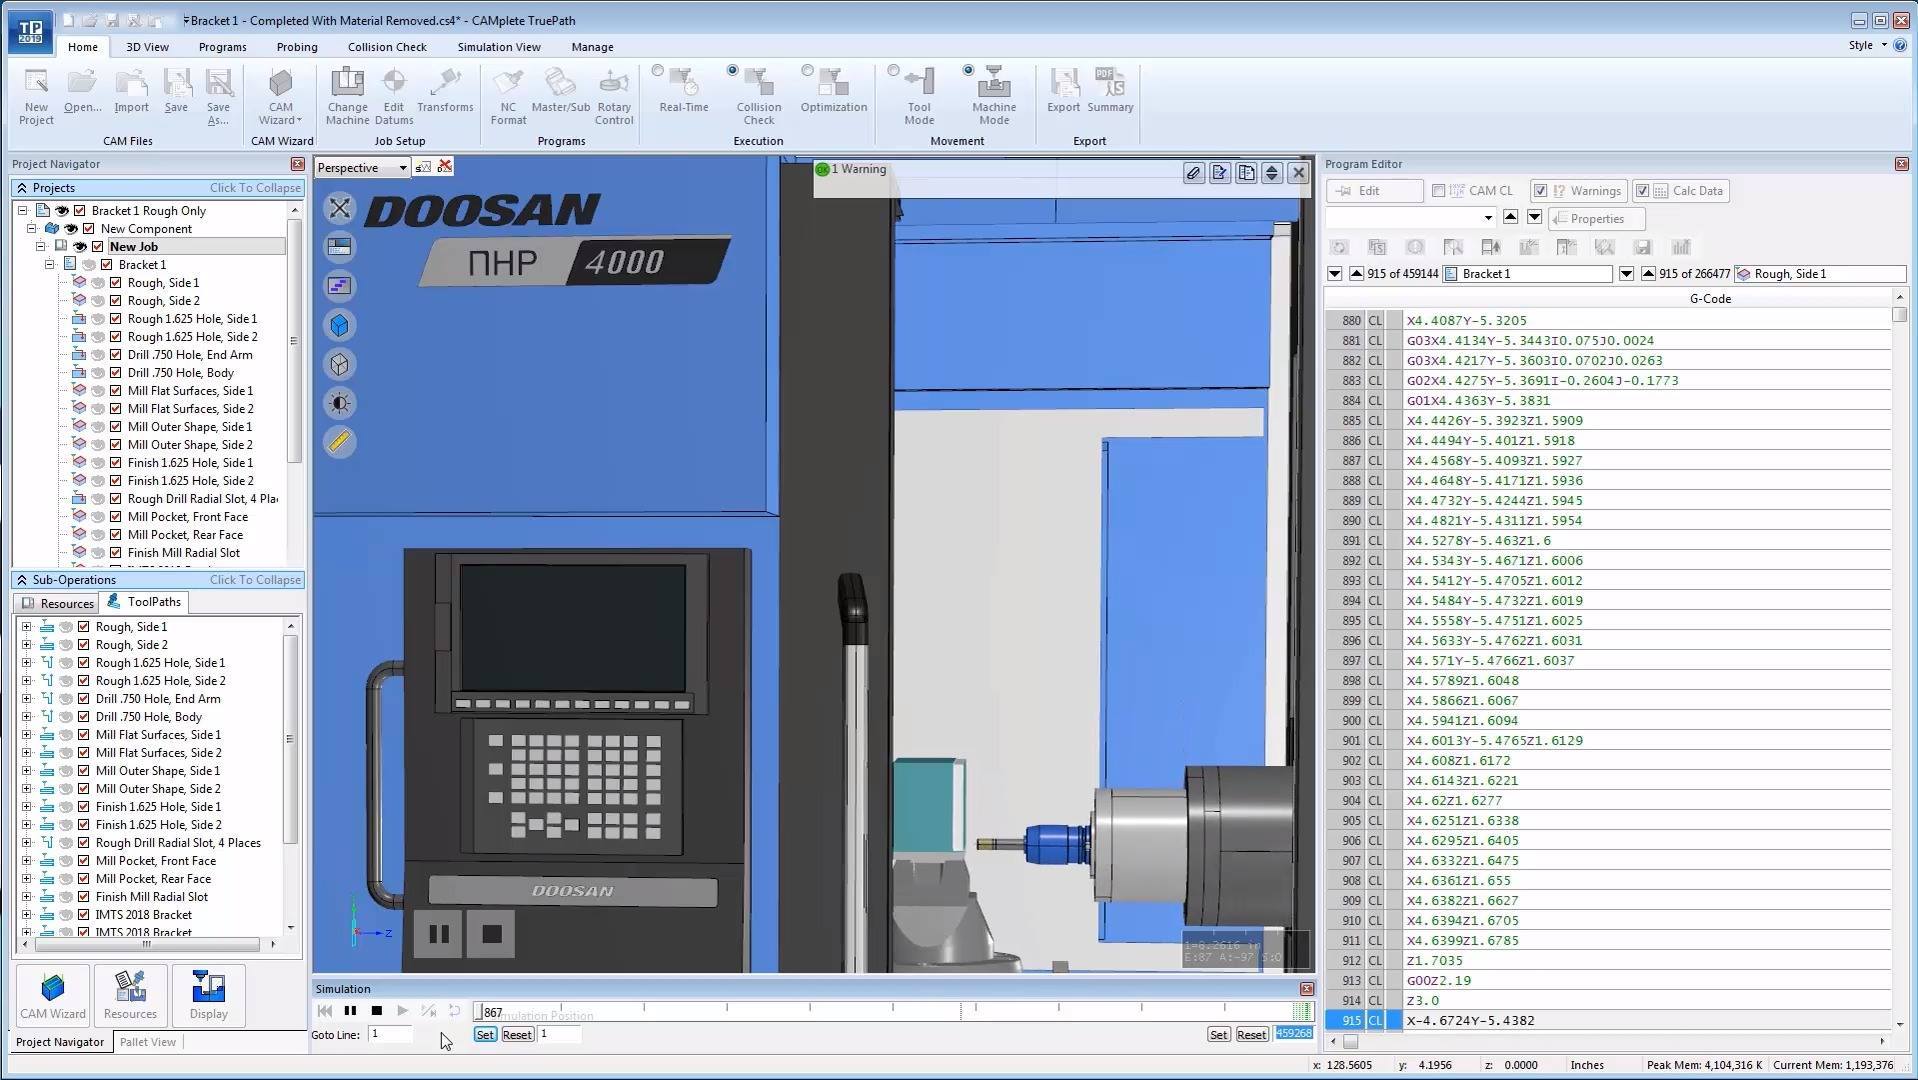The image size is (1918, 1080).
Task: Toggle the Calc Data checkbox
Action: tap(1642, 191)
